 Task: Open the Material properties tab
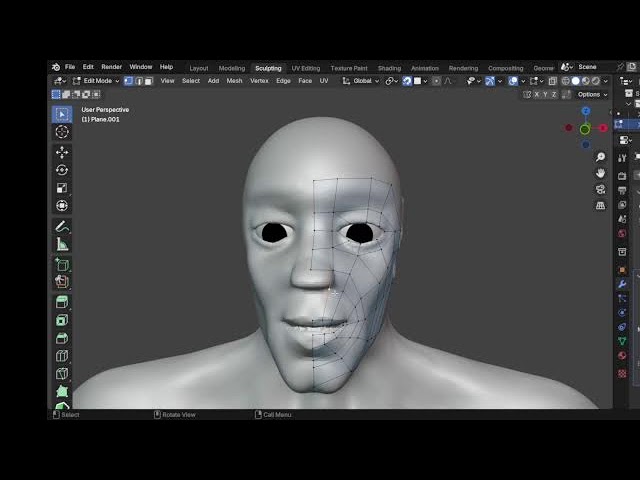click(622, 356)
